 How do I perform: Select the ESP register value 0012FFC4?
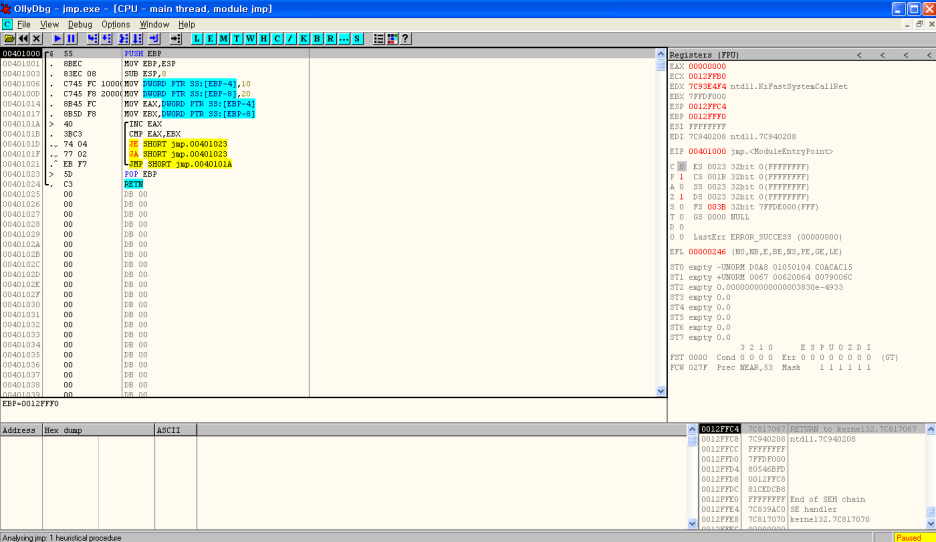(x=707, y=106)
